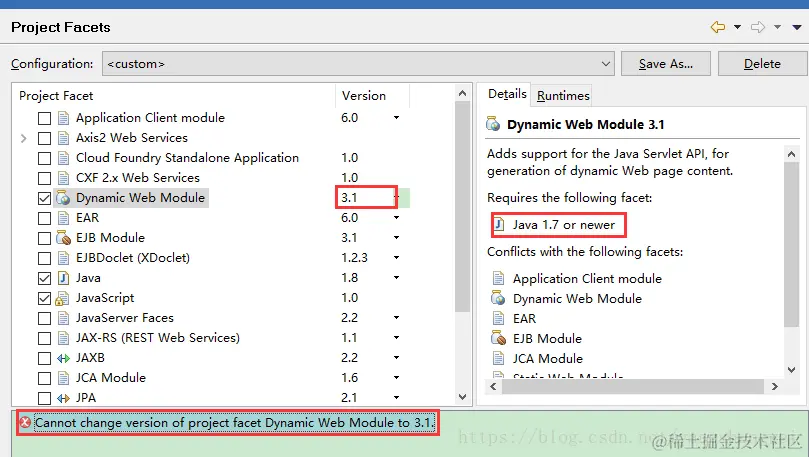Click the EJB Module icon in Details conflicts
The height and width of the screenshot is (457, 809).
click(x=498, y=338)
